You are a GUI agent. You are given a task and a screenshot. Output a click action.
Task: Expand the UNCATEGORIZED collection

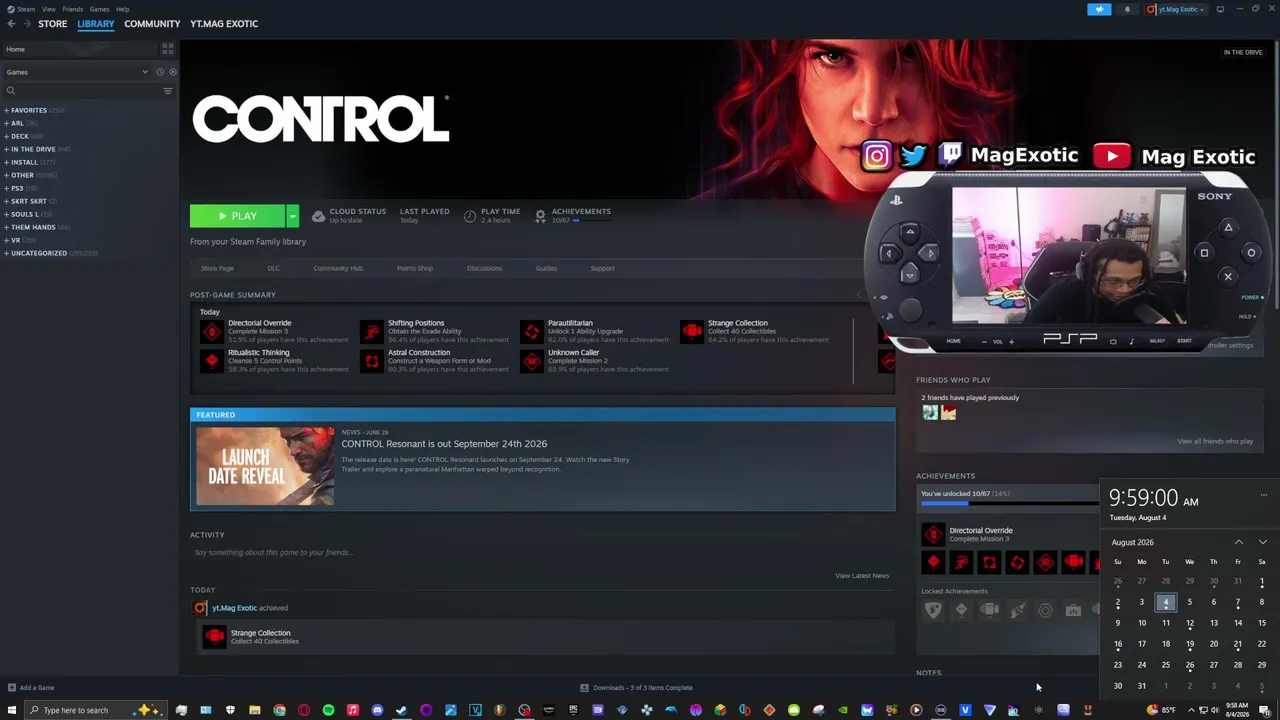(x=7, y=253)
